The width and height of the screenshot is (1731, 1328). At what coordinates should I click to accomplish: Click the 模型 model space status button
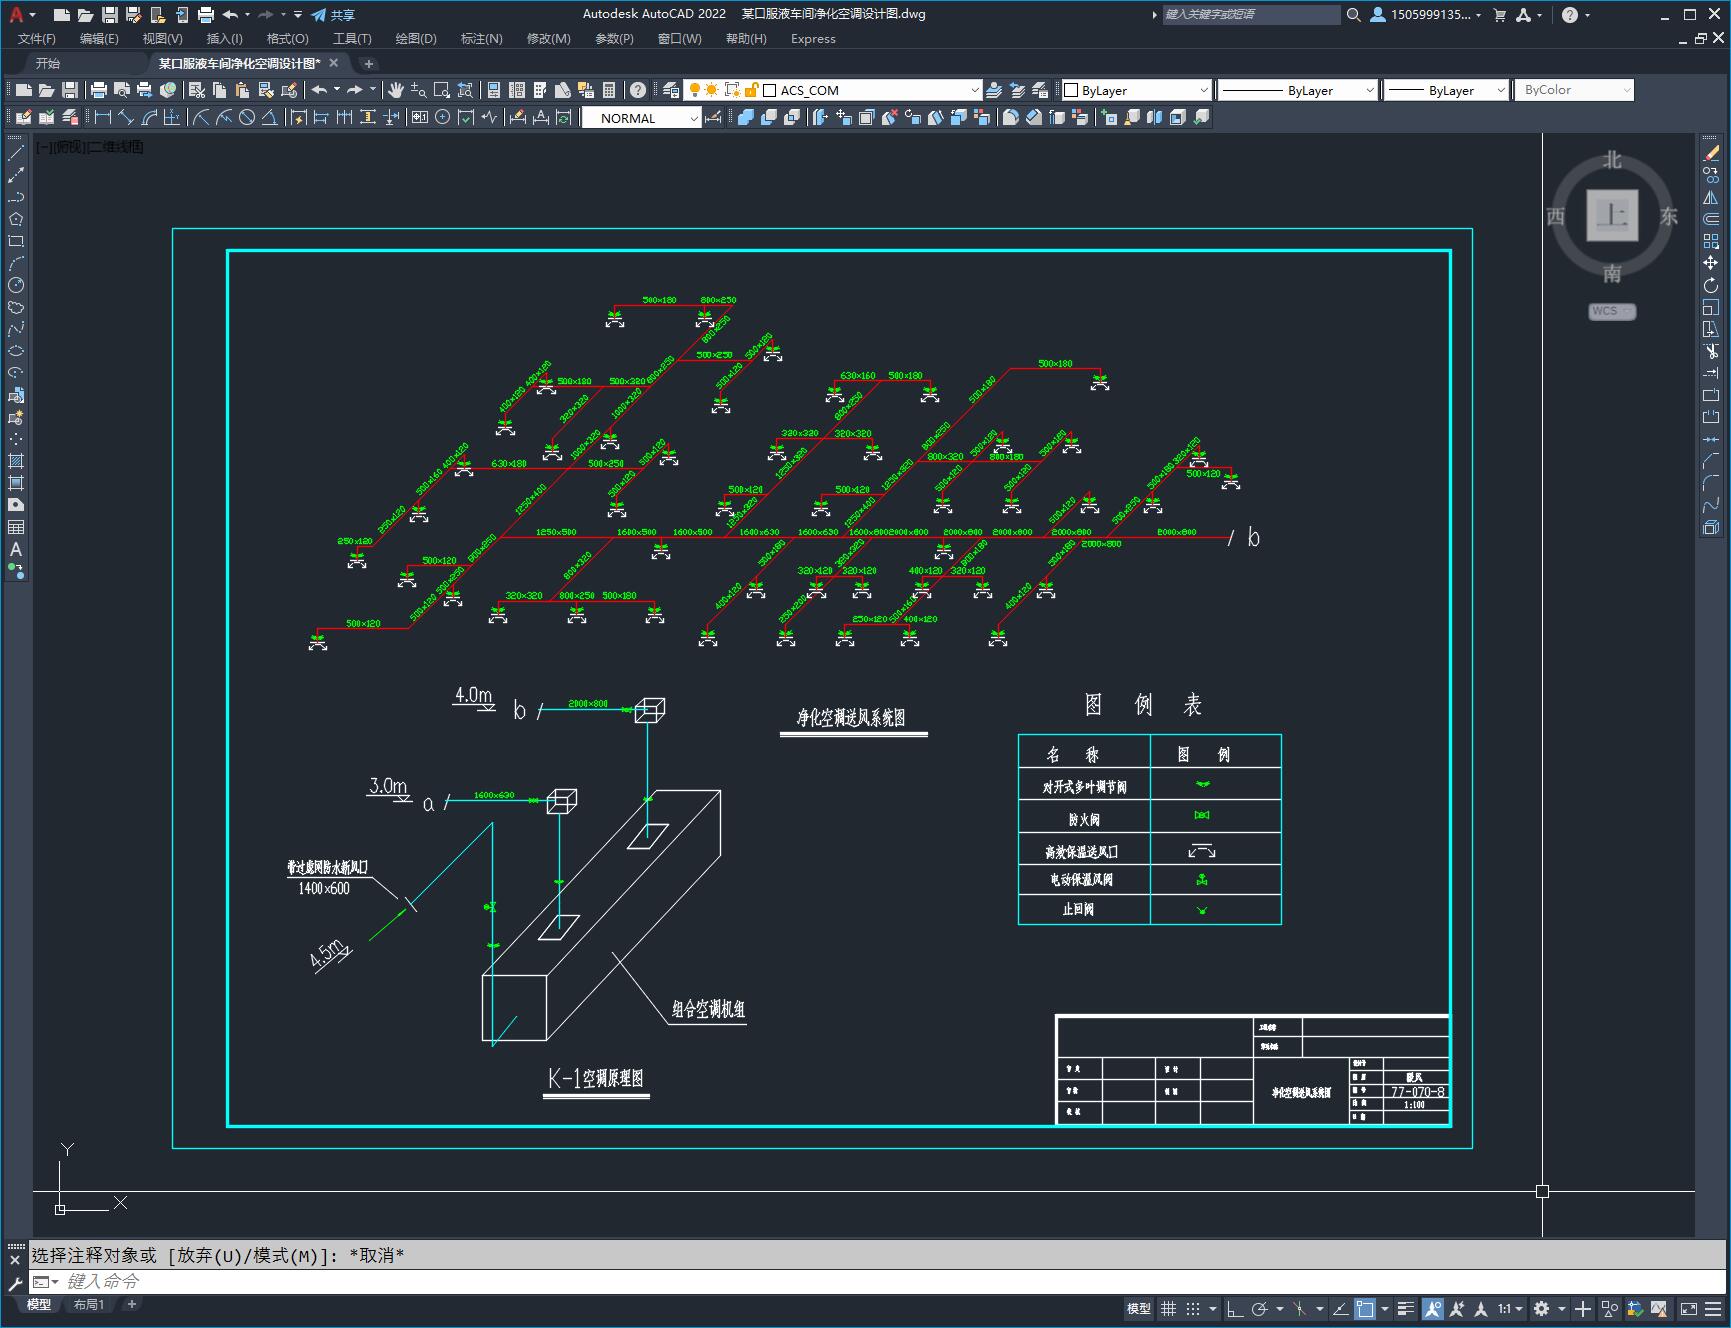tap(1138, 1308)
